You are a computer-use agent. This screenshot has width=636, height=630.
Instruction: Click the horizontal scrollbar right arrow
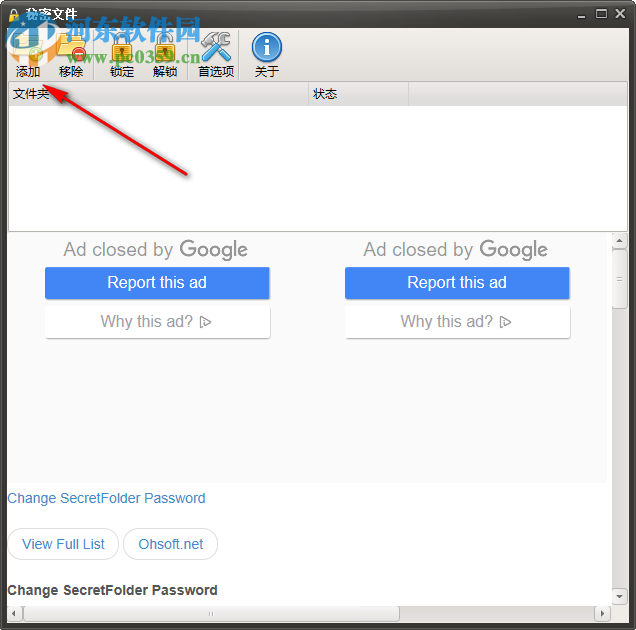click(x=602, y=613)
